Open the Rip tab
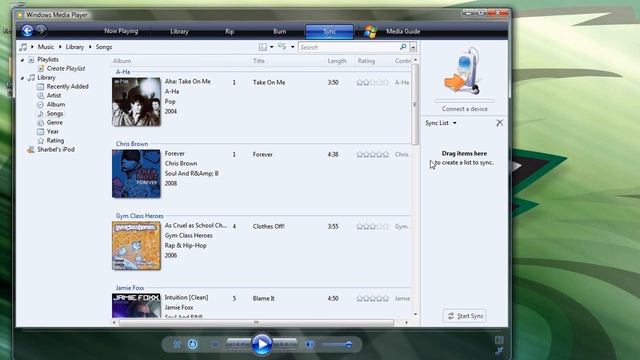640x360 pixels. coord(229,31)
